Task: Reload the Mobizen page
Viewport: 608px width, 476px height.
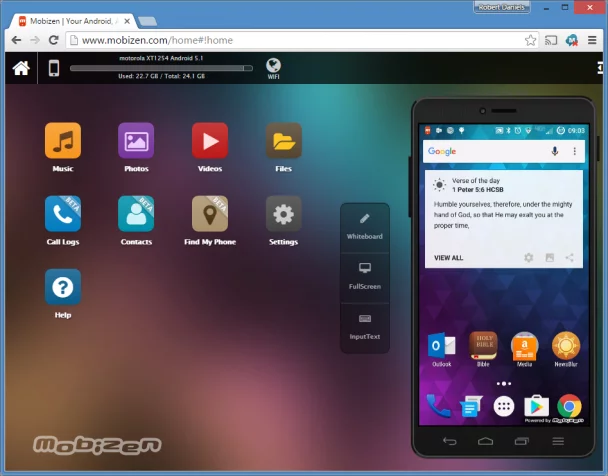Action: 54,40
